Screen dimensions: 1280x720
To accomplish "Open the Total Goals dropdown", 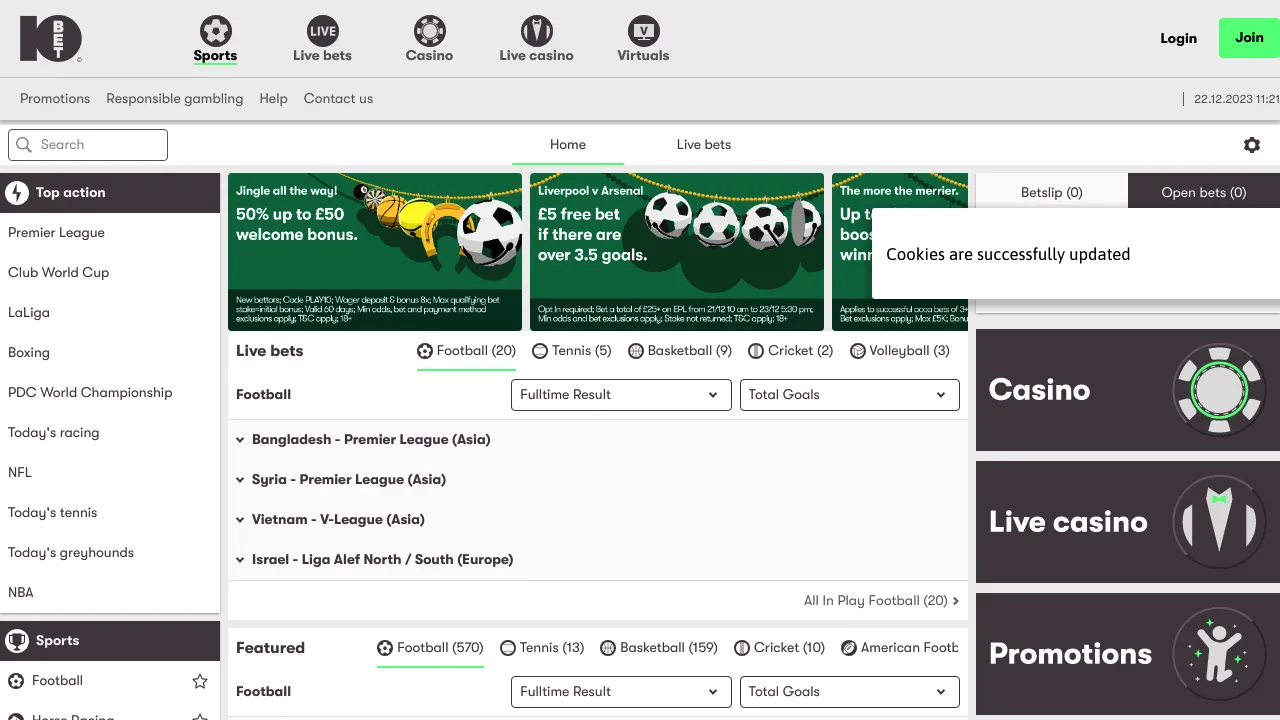I will point(849,394).
